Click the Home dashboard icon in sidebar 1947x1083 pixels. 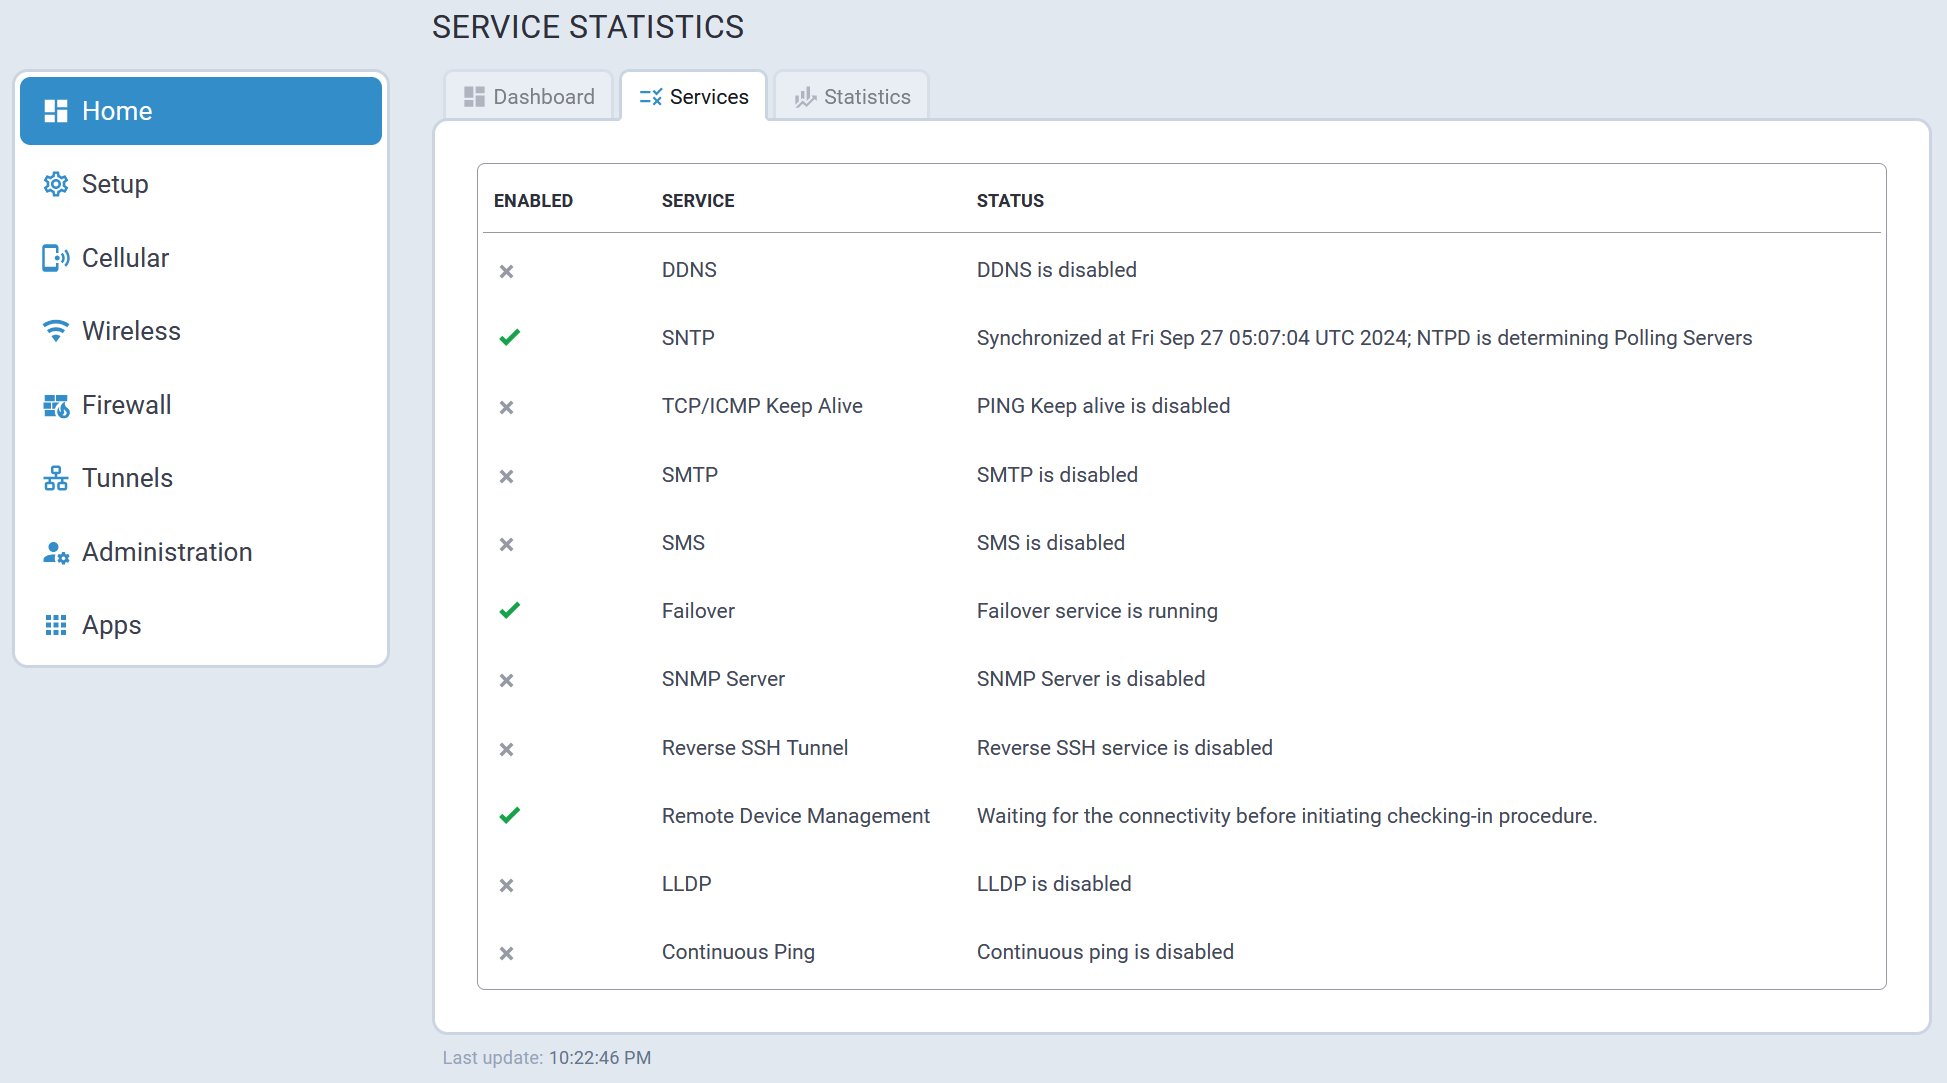pyautogui.click(x=56, y=111)
